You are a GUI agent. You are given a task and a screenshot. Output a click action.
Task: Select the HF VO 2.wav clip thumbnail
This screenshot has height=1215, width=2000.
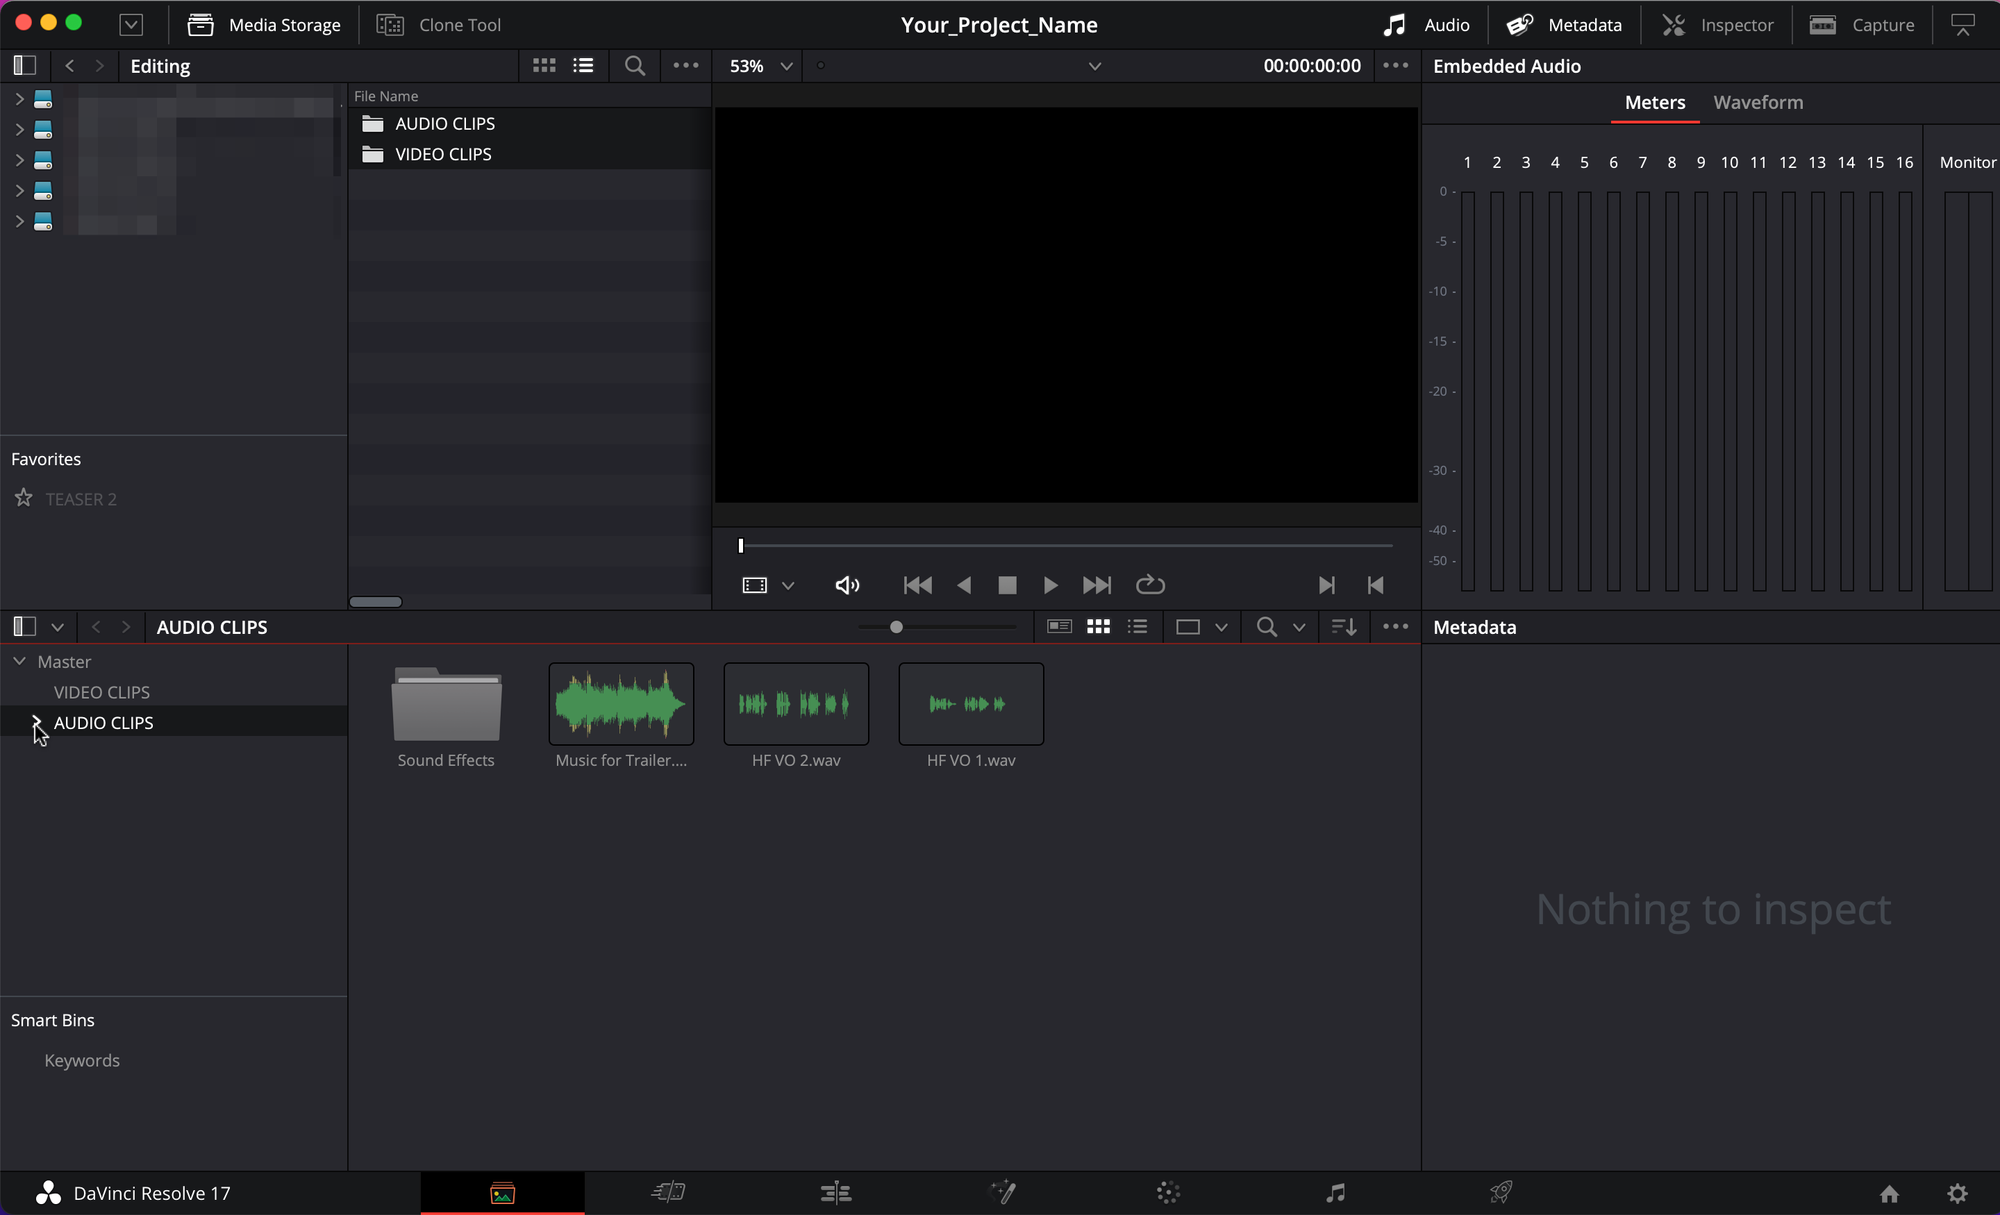pos(796,704)
